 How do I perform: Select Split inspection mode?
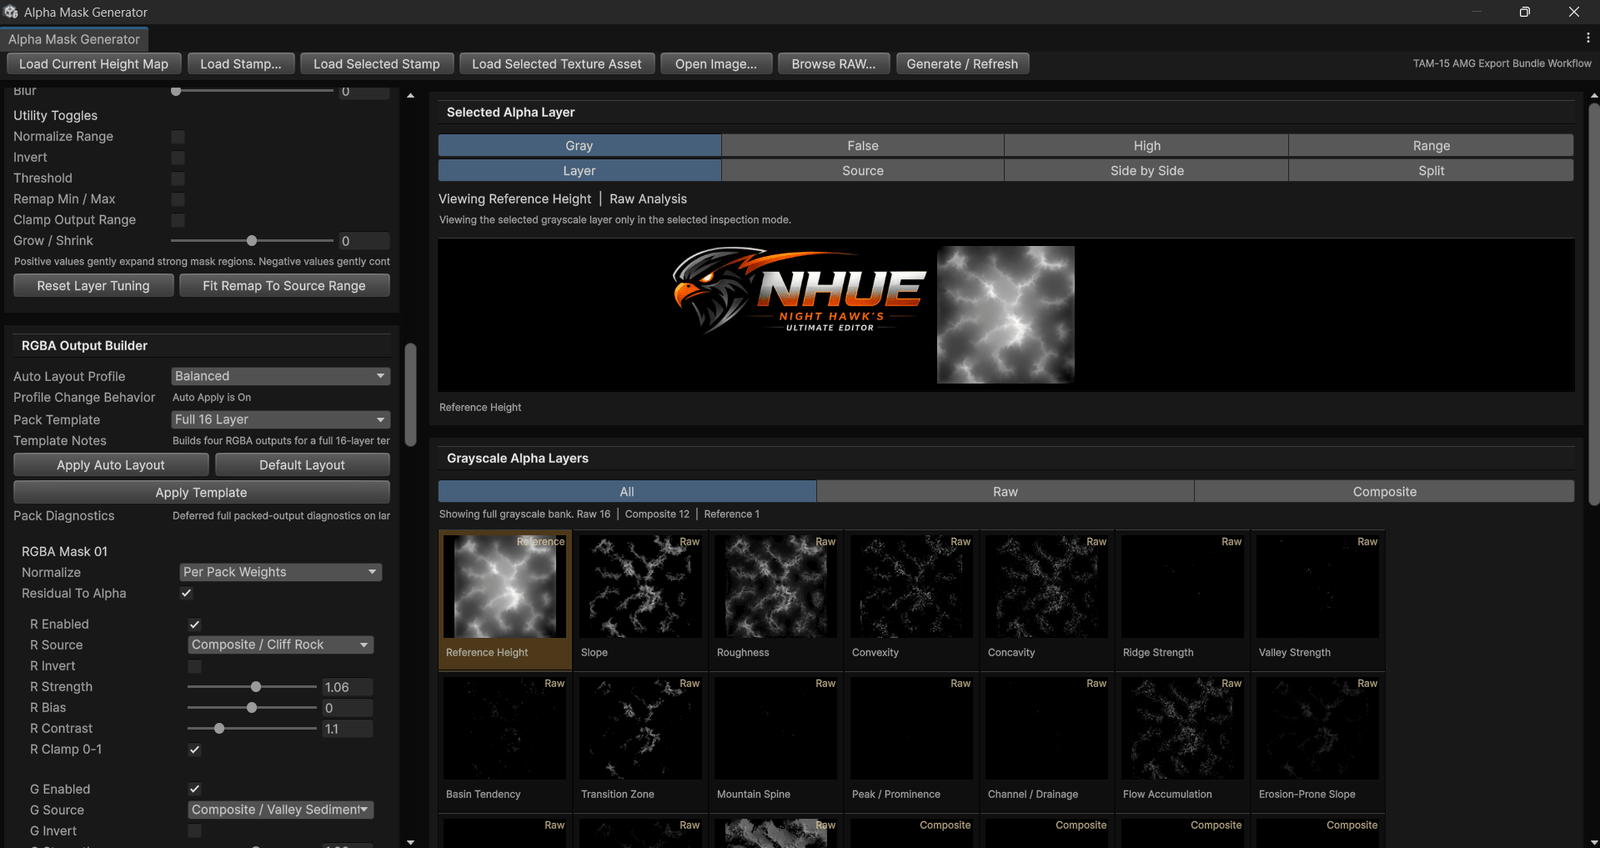click(1431, 171)
